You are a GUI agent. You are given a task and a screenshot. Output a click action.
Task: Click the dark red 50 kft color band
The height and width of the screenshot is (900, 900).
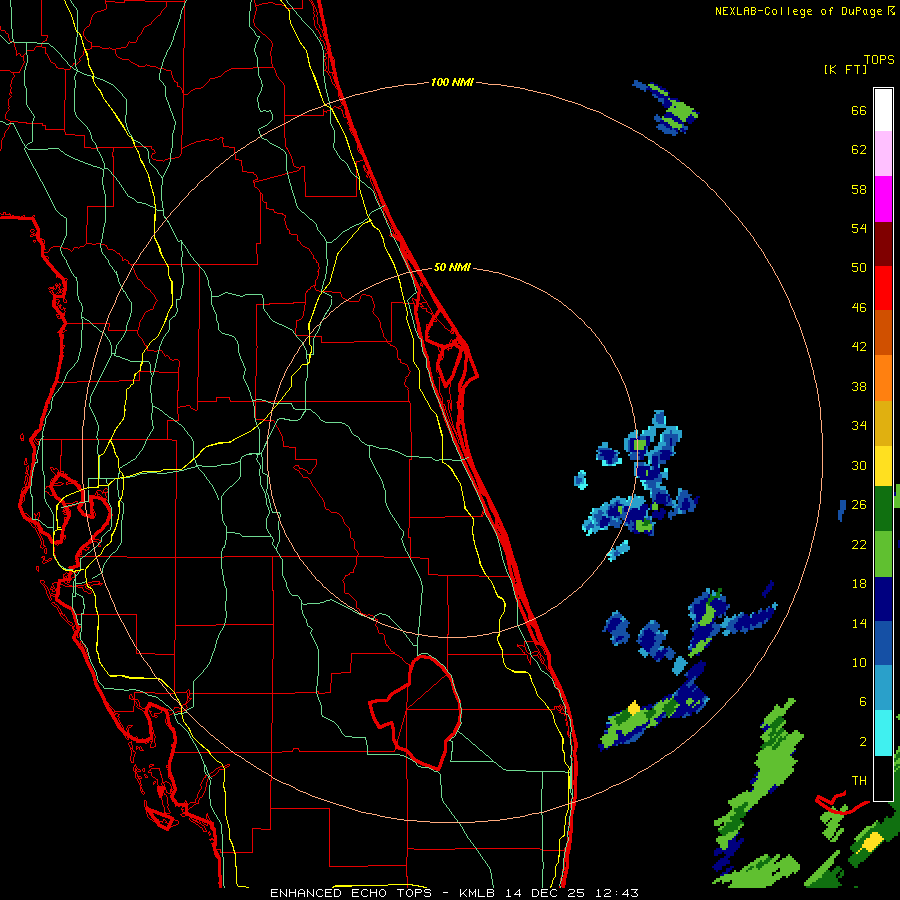point(883,244)
